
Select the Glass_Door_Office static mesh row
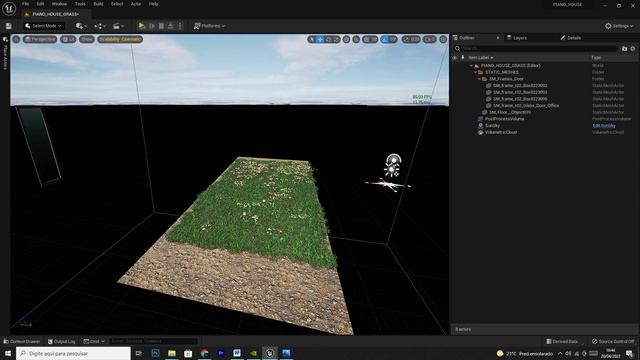tap(545, 105)
